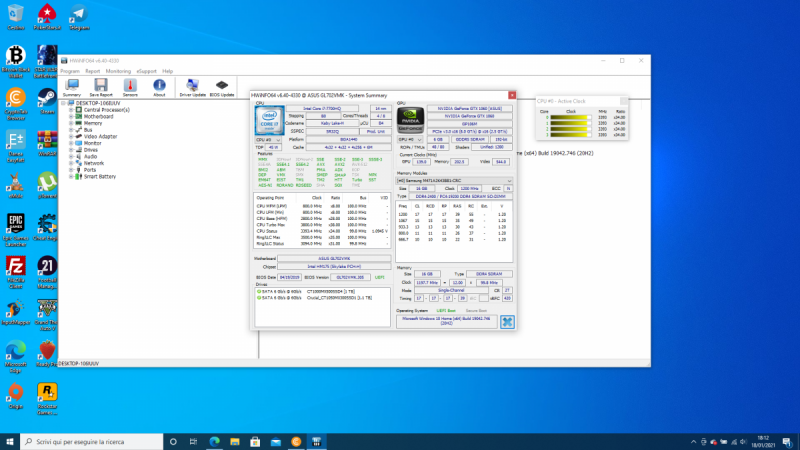Click the Summary toolbar icon

[72, 86]
